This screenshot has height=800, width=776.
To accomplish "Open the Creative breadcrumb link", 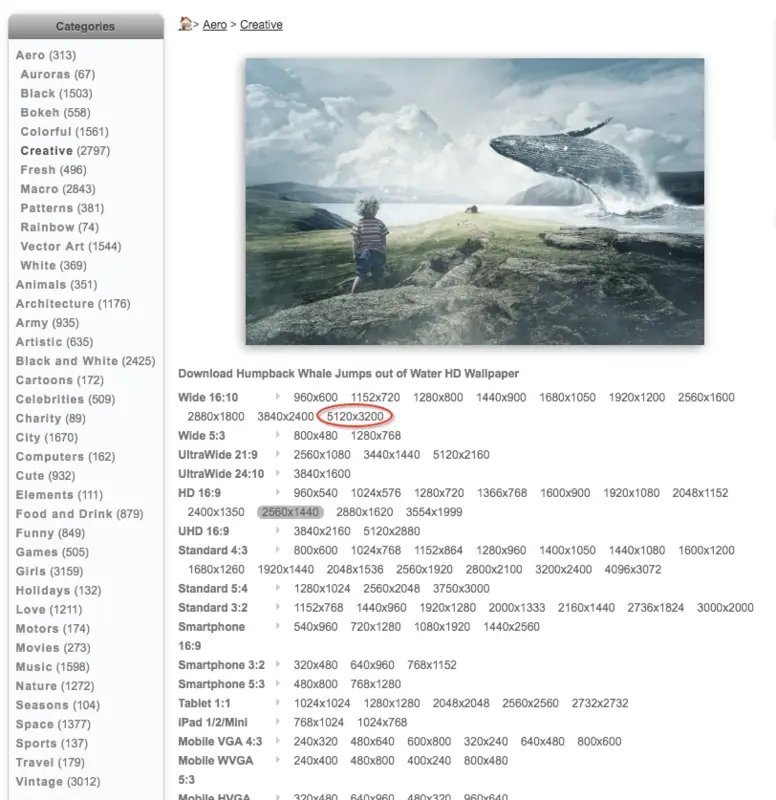I will (261, 24).
